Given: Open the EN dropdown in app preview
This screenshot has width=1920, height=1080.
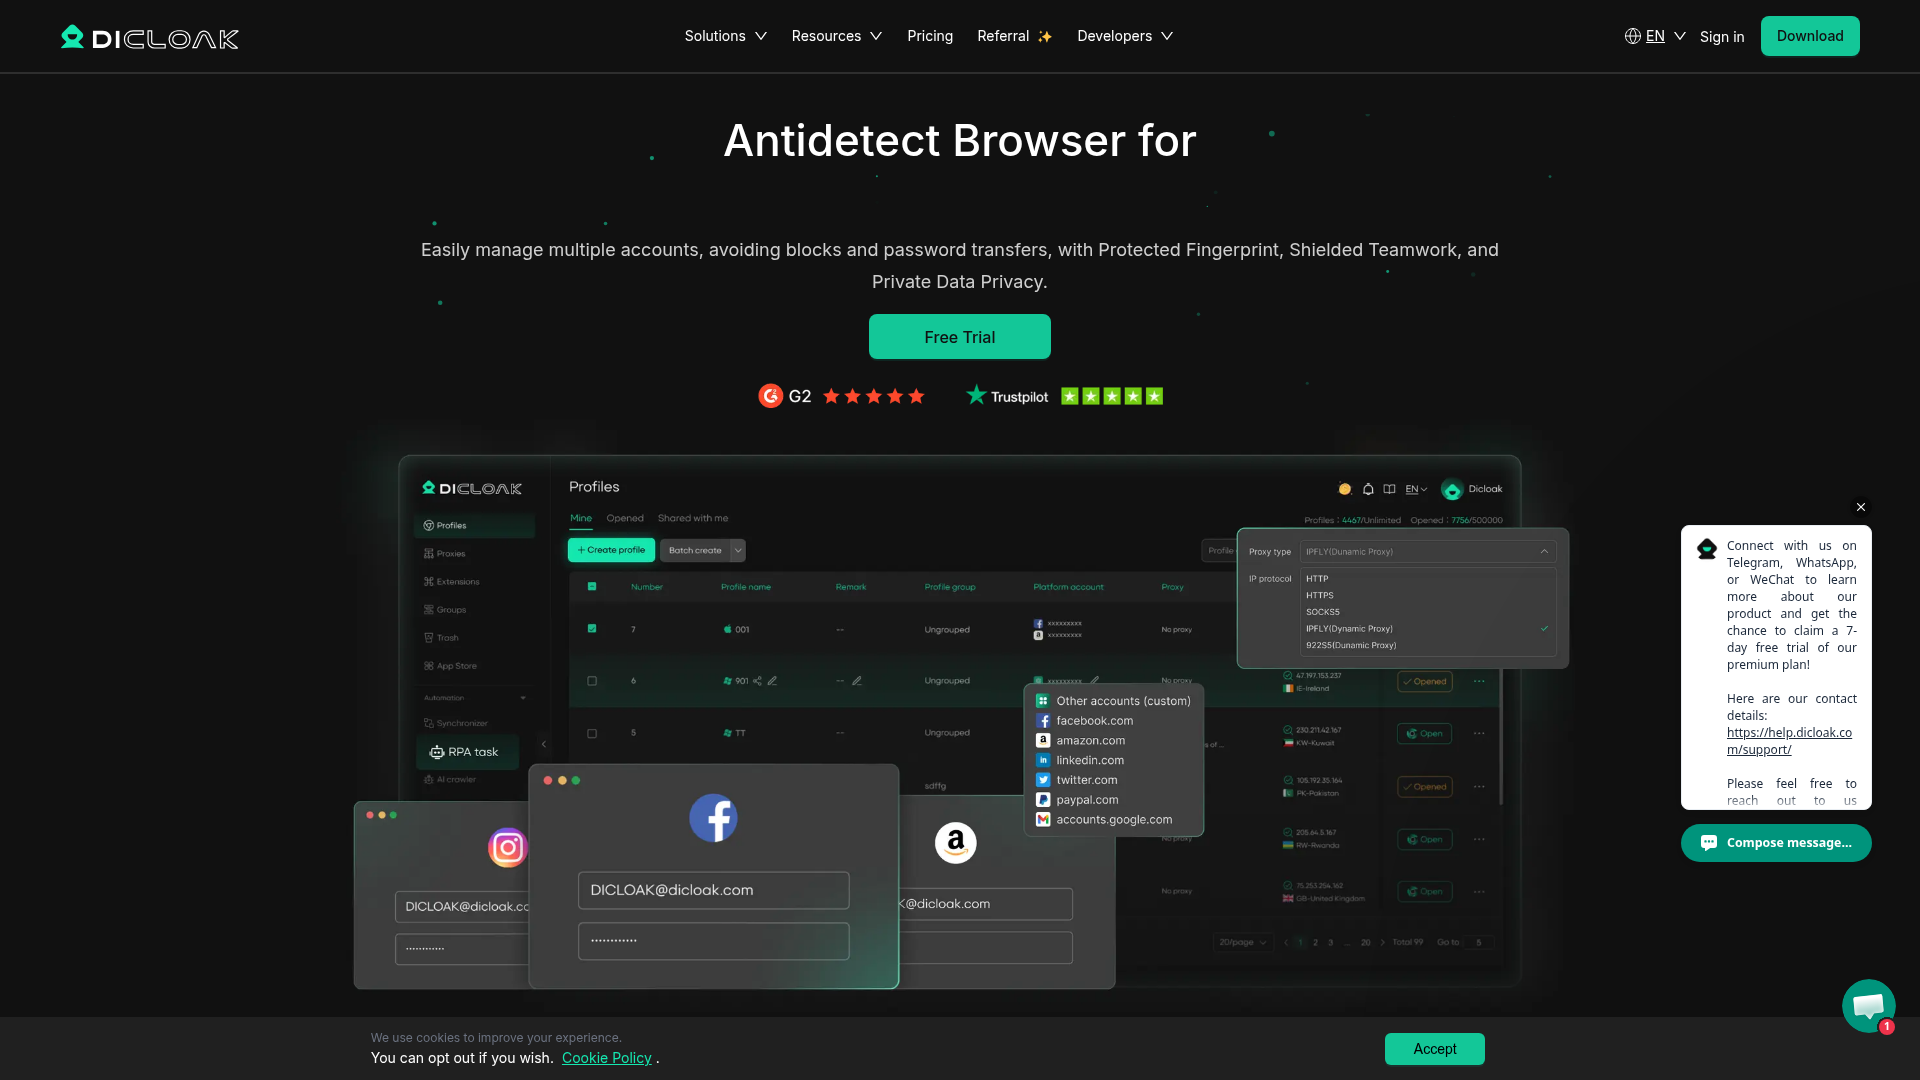Looking at the screenshot, I should click(x=1416, y=489).
